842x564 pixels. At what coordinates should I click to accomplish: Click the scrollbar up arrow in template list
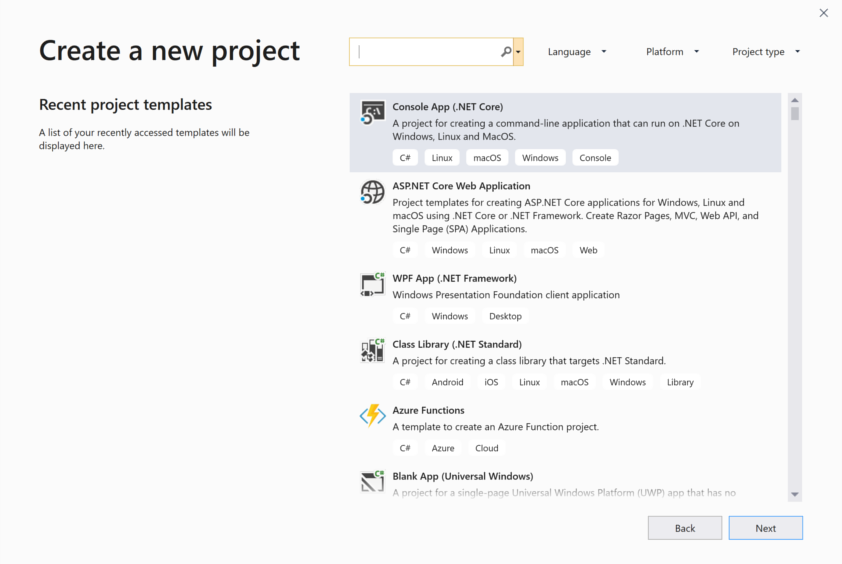(x=795, y=100)
